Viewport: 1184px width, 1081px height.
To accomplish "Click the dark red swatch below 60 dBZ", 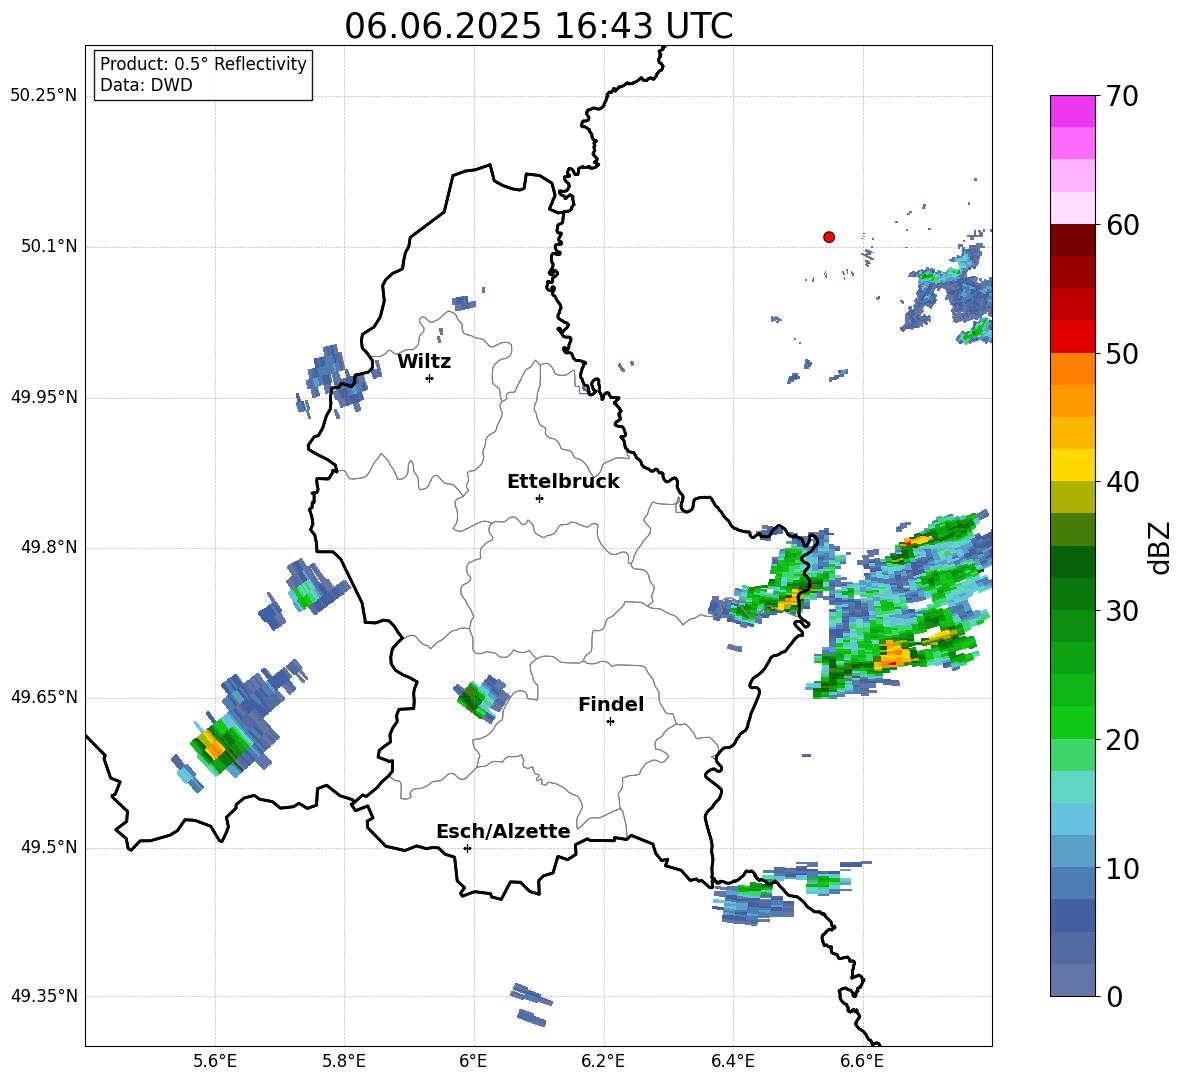I will pos(1072,240).
